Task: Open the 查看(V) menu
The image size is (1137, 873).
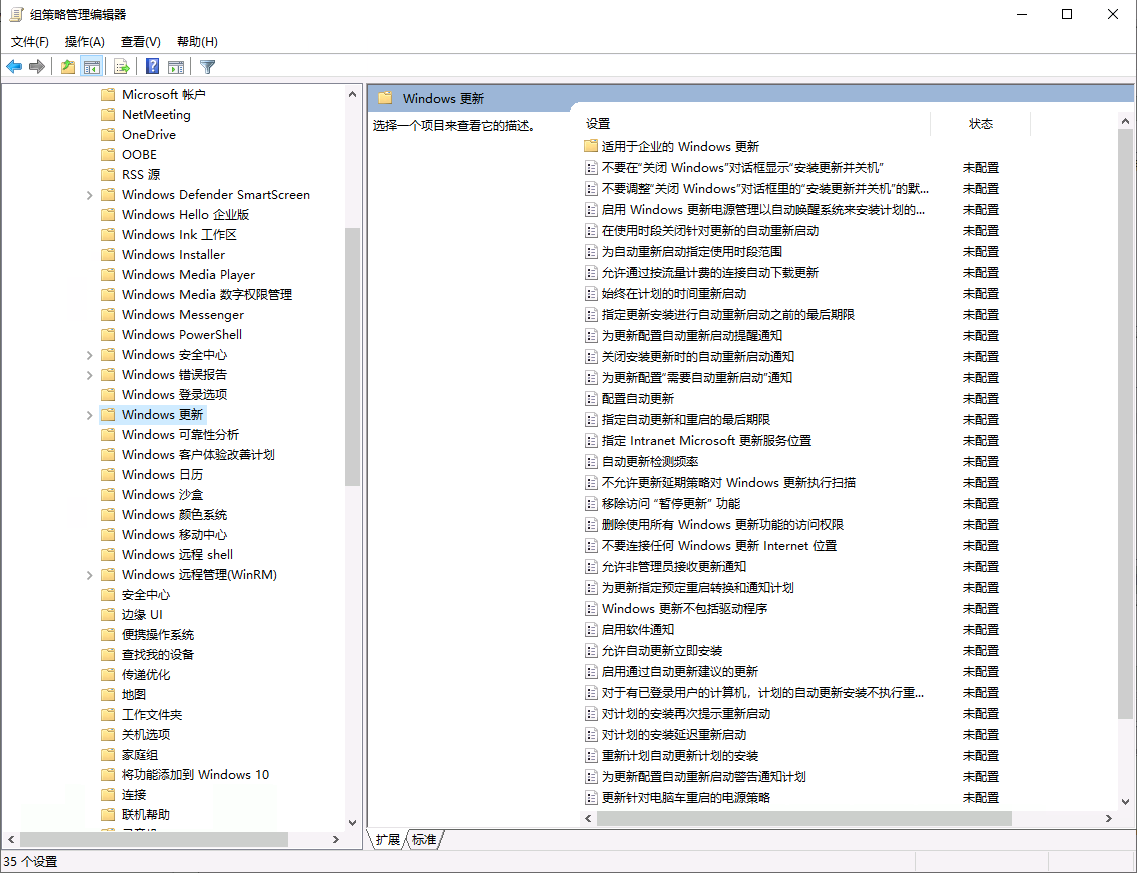Action: [140, 41]
